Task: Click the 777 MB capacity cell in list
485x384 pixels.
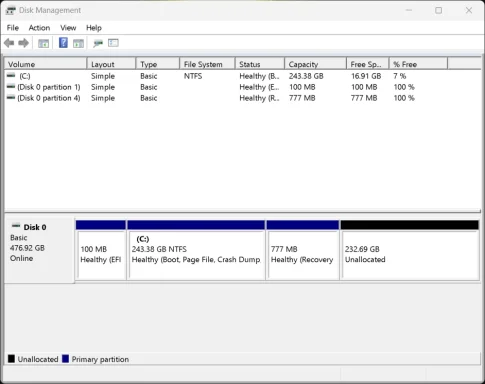Action: (302, 98)
